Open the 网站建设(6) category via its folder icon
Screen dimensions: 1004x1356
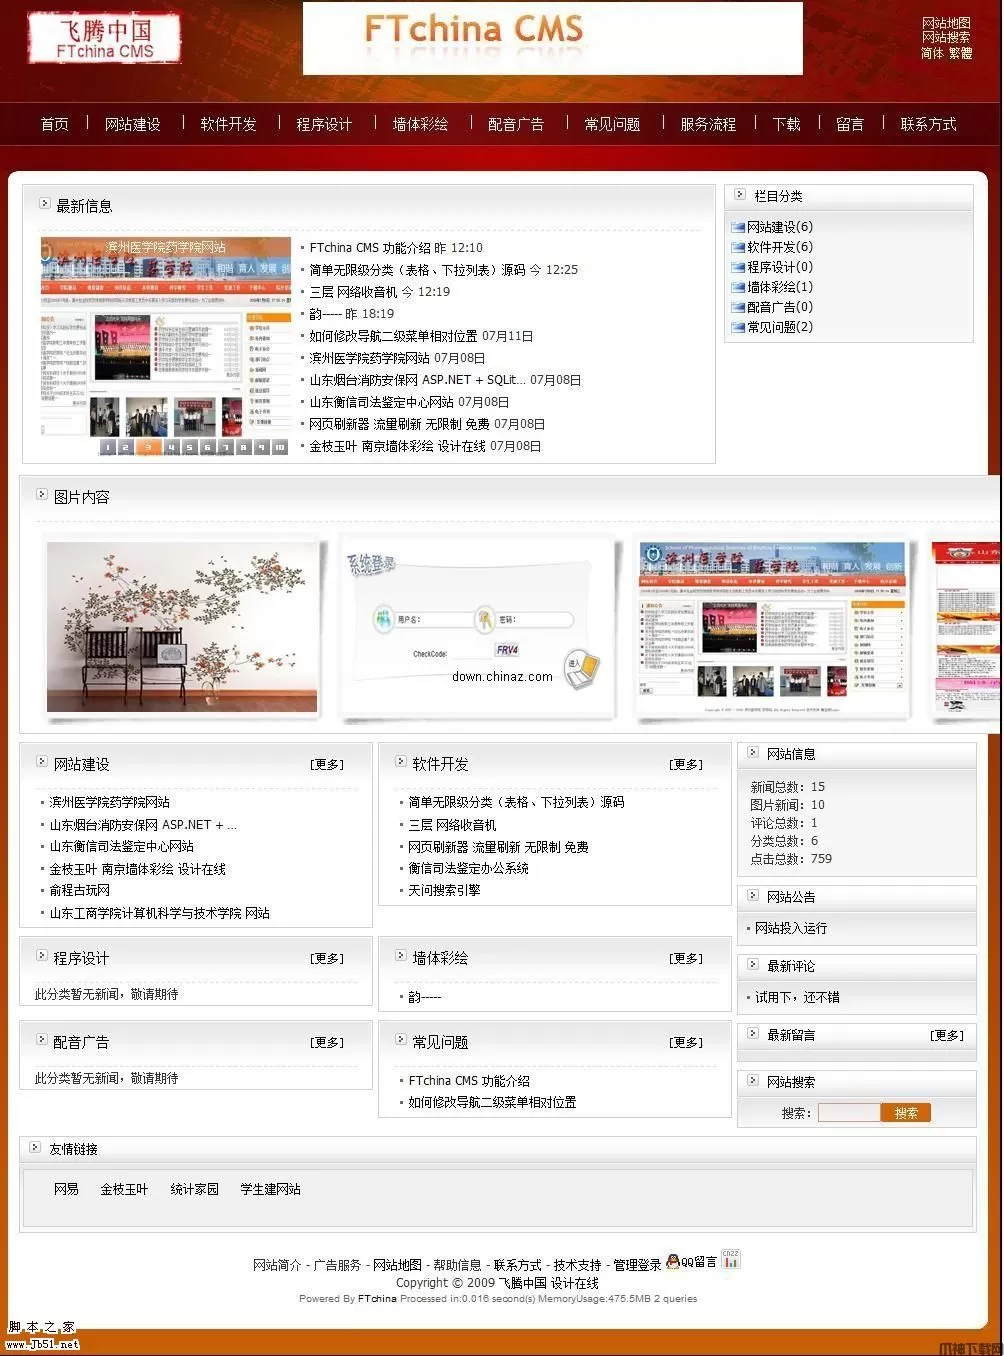tap(736, 227)
